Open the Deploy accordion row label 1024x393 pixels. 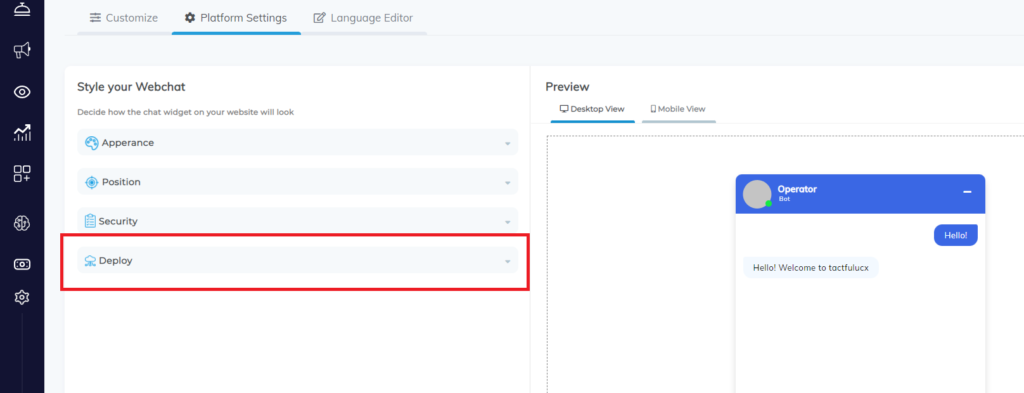(116, 260)
